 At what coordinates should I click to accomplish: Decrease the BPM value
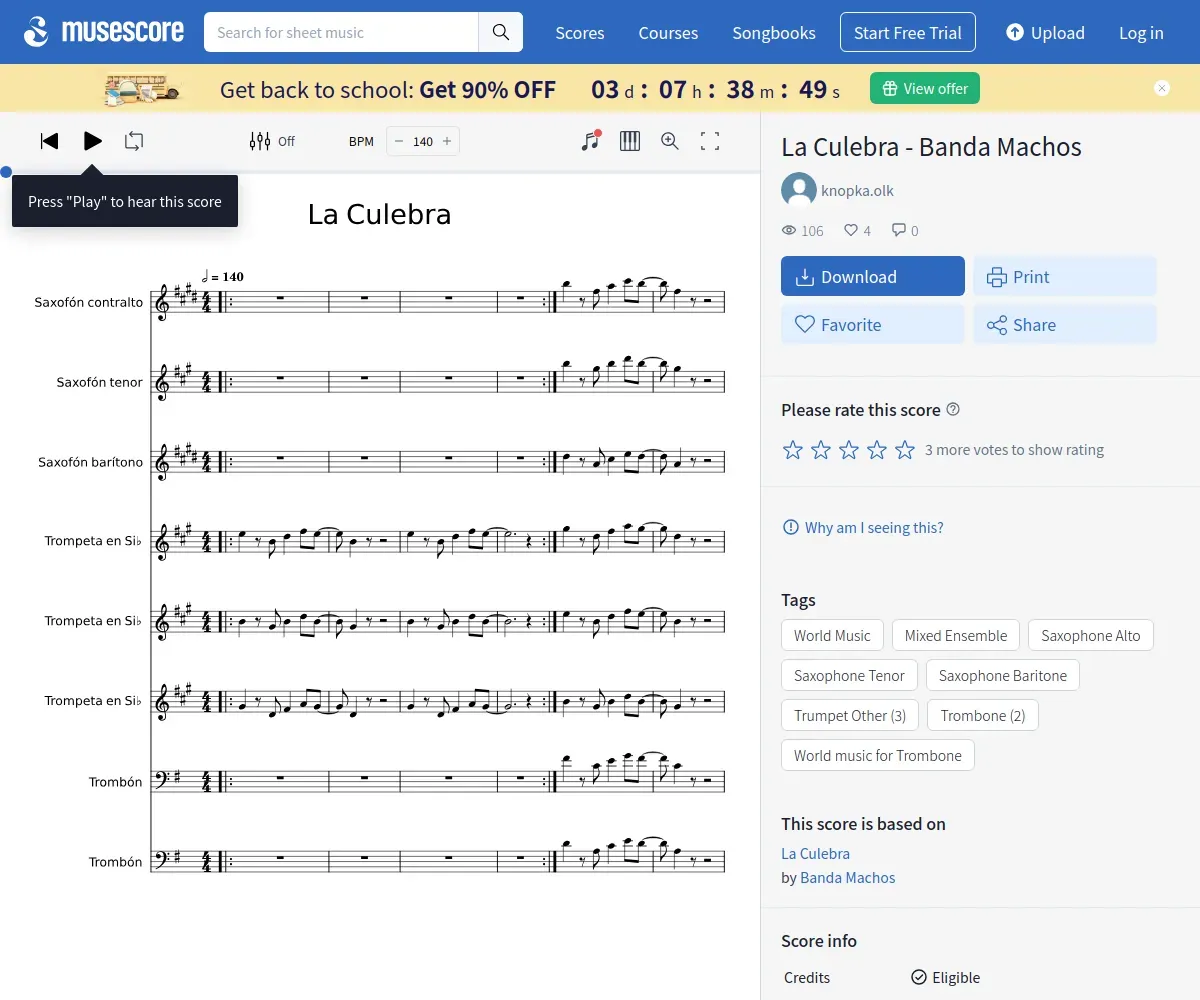click(x=399, y=141)
